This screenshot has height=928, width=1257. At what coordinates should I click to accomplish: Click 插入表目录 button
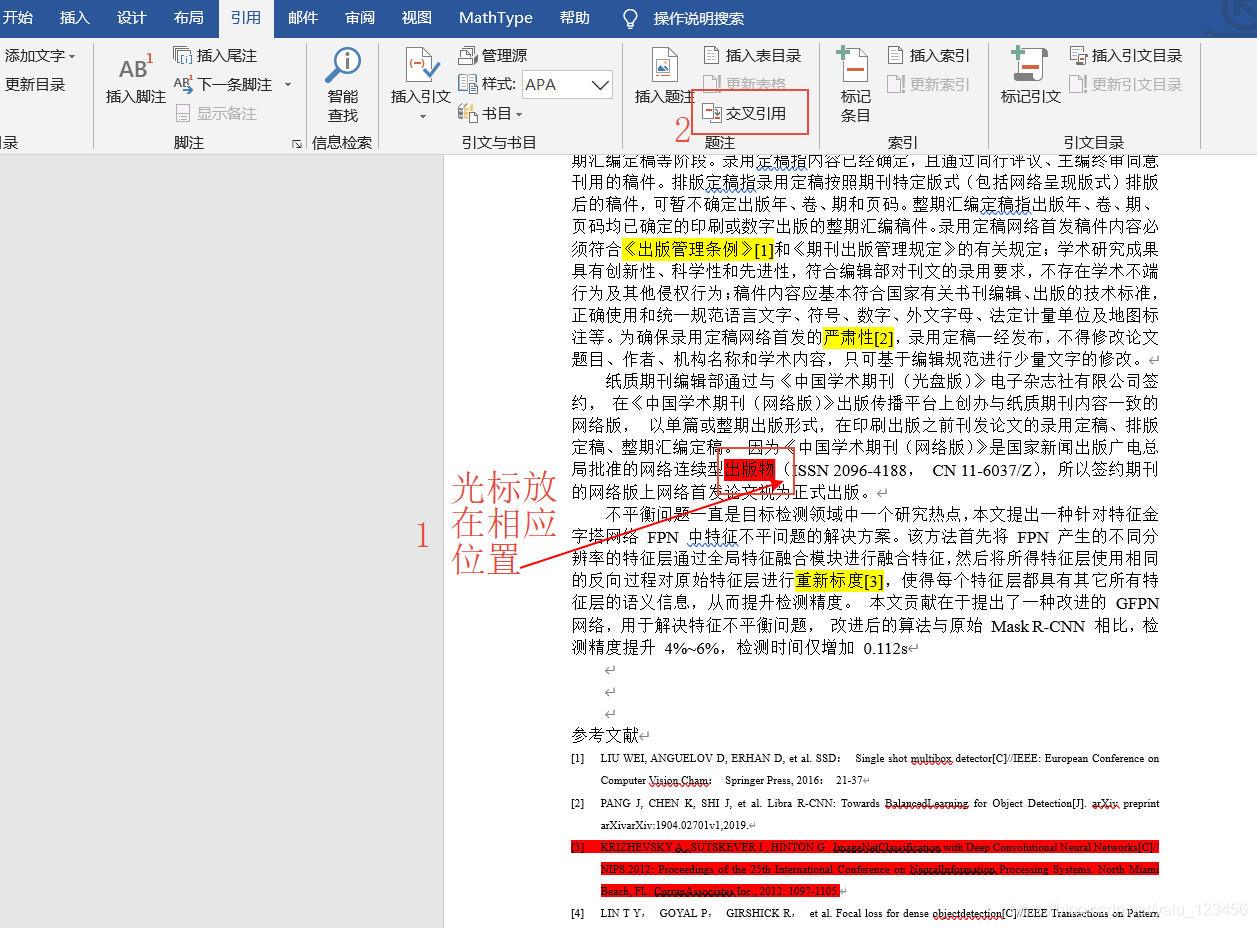(x=752, y=56)
